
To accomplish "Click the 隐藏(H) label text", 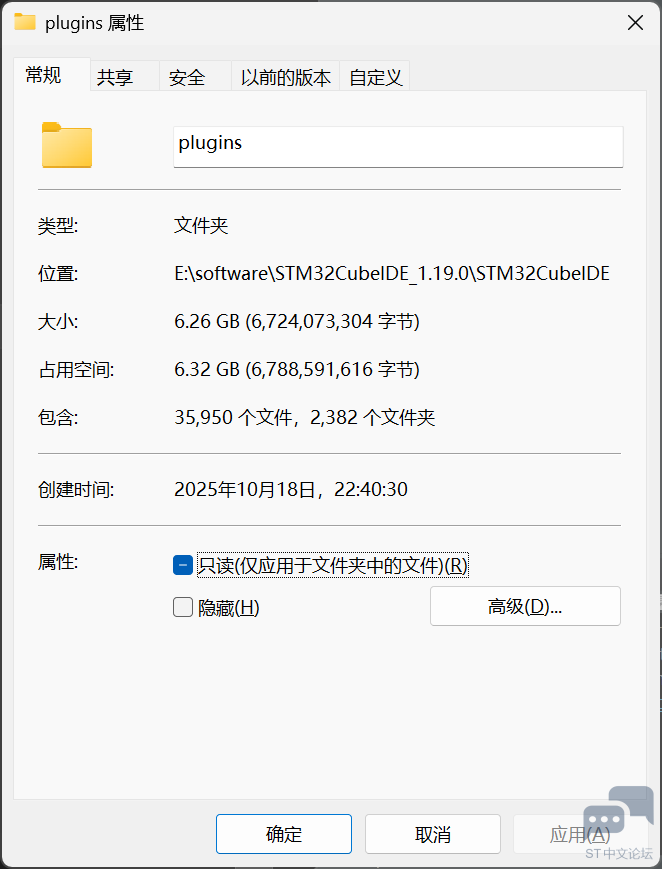I will tap(228, 608).
